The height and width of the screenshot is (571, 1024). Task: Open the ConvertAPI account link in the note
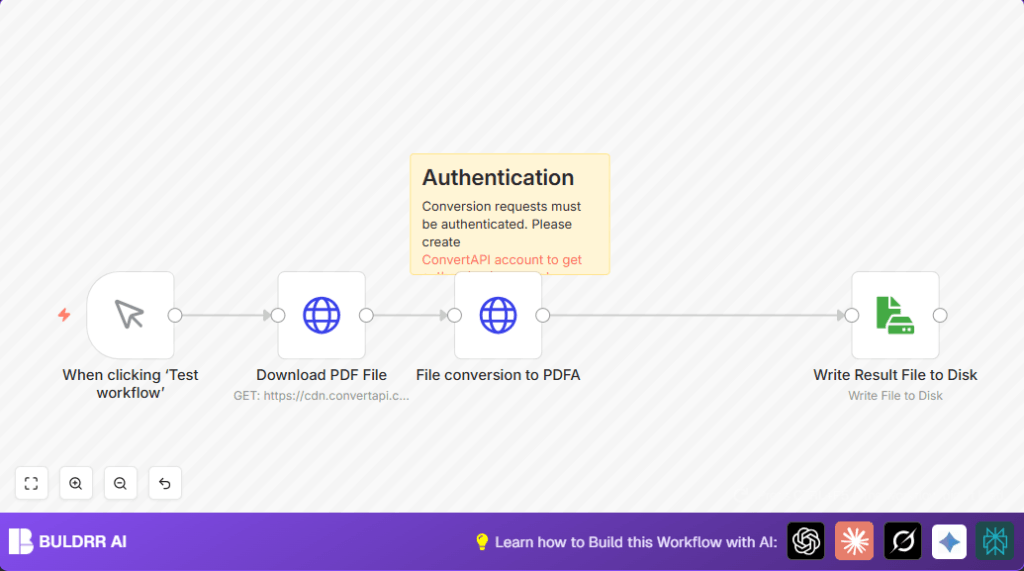pos(502,260)
